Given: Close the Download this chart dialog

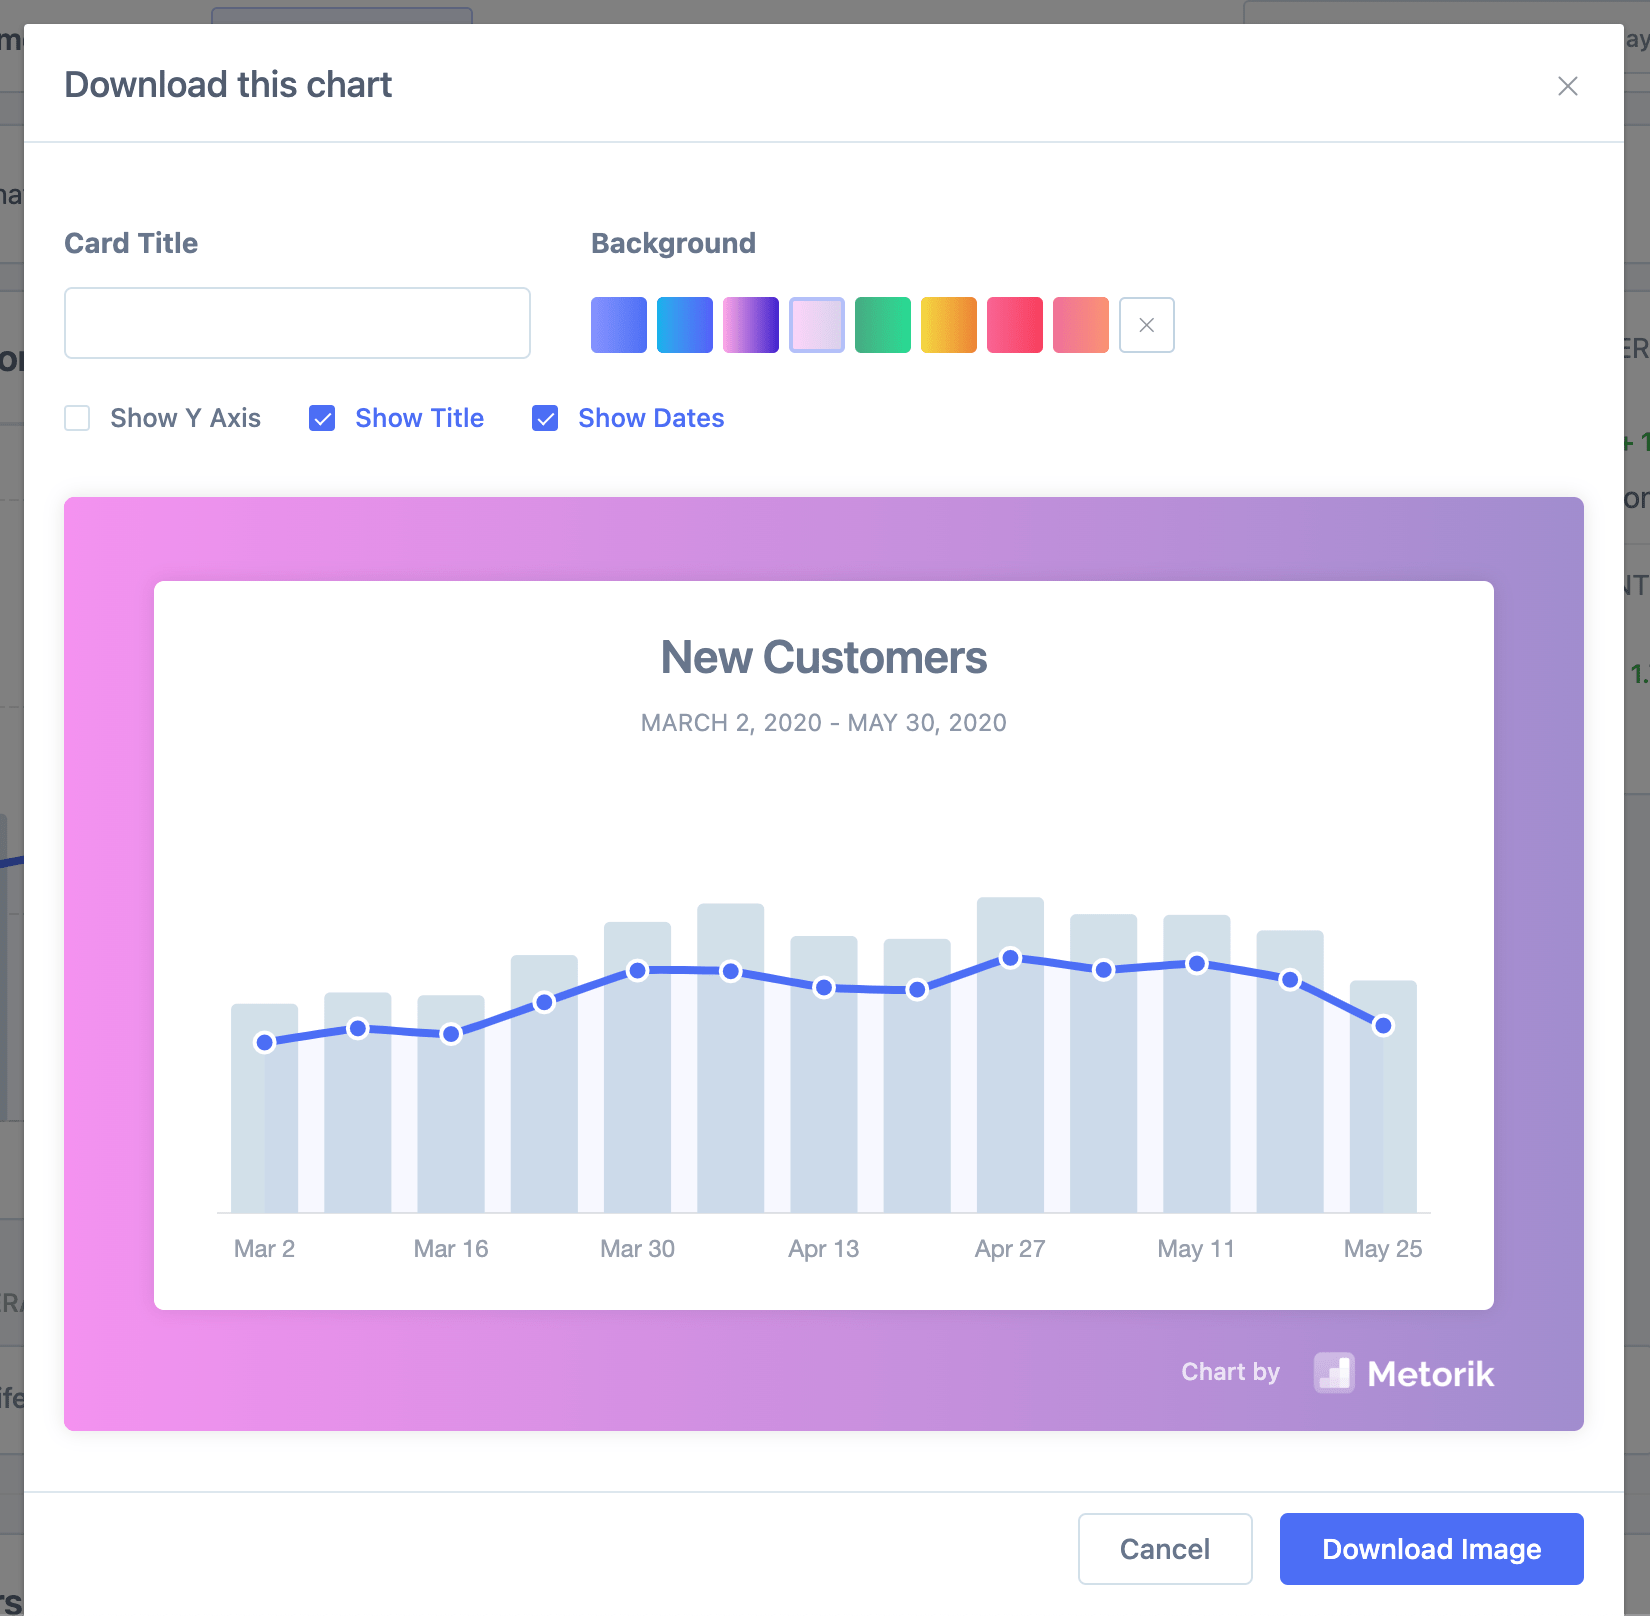Looking at the screenshot, I should (x=1567, y=86).
